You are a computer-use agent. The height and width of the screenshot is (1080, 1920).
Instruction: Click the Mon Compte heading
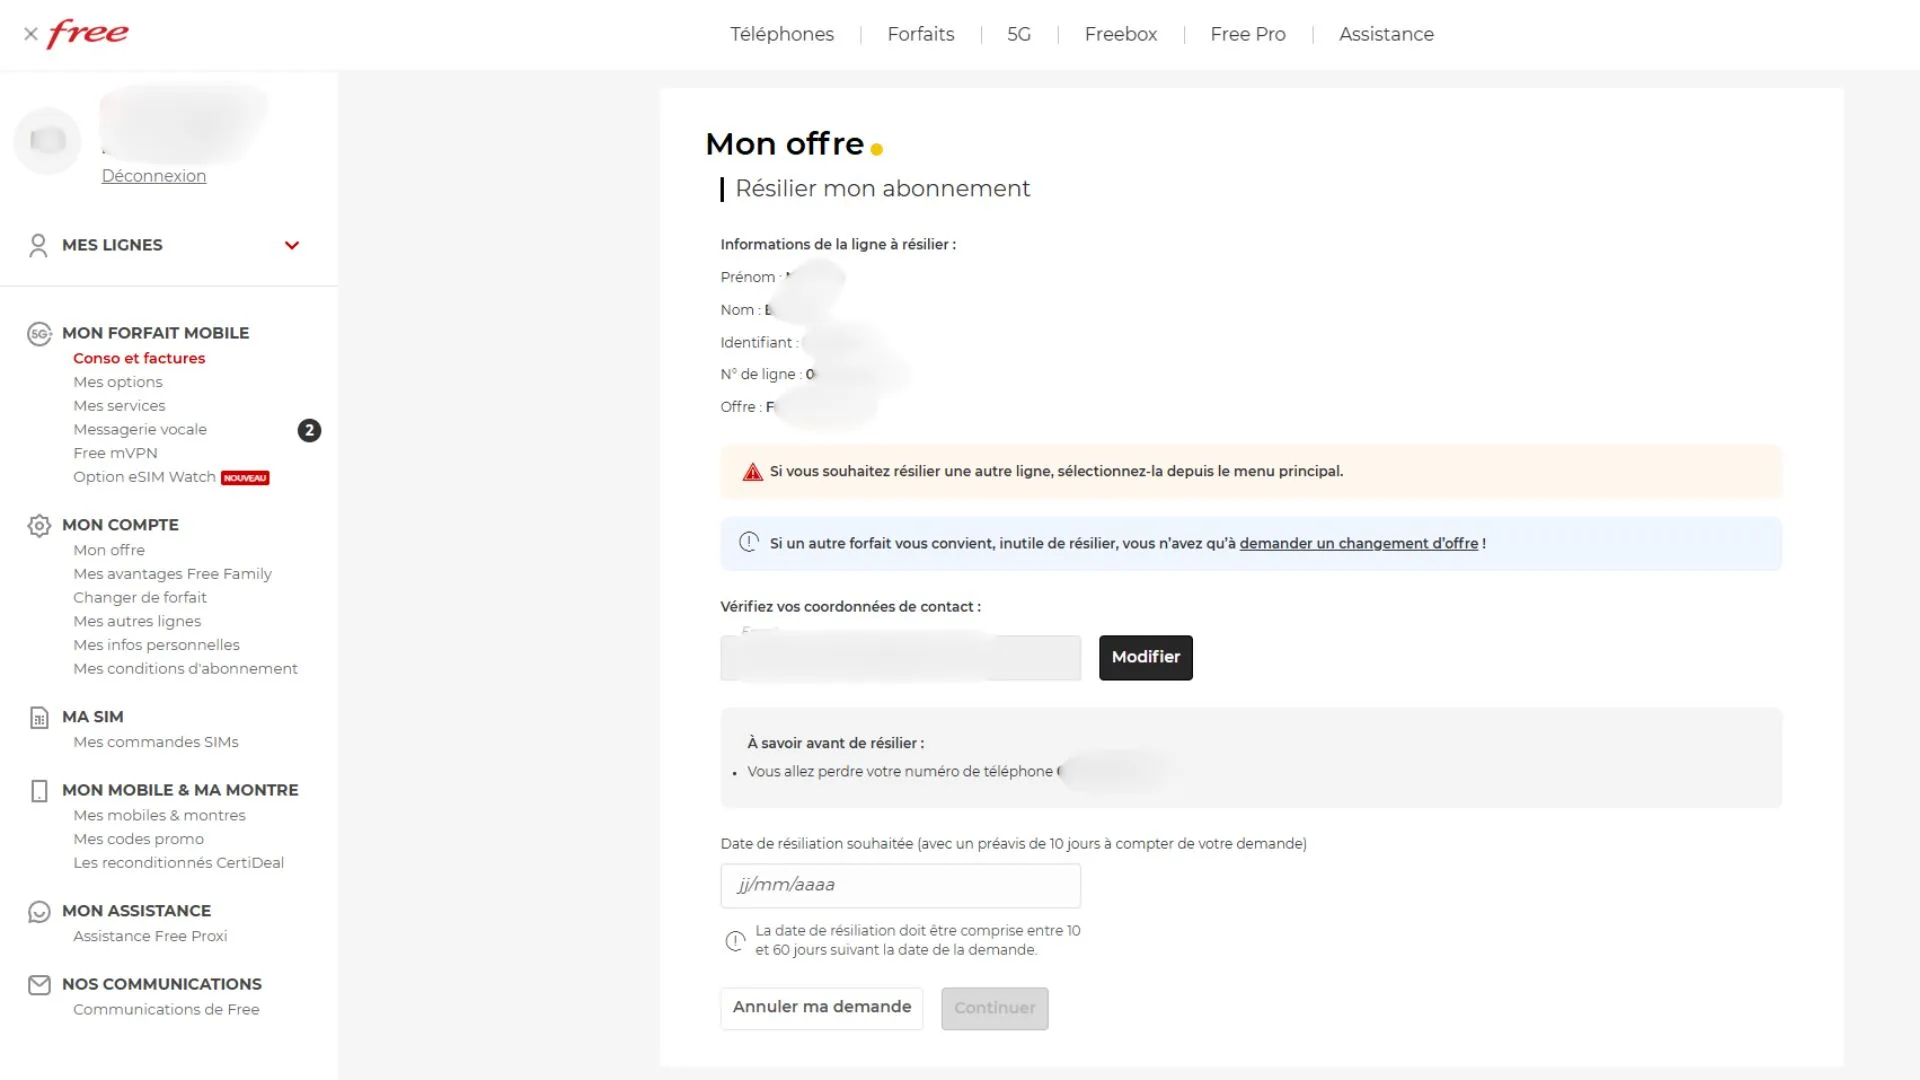[x=120, y=525]
